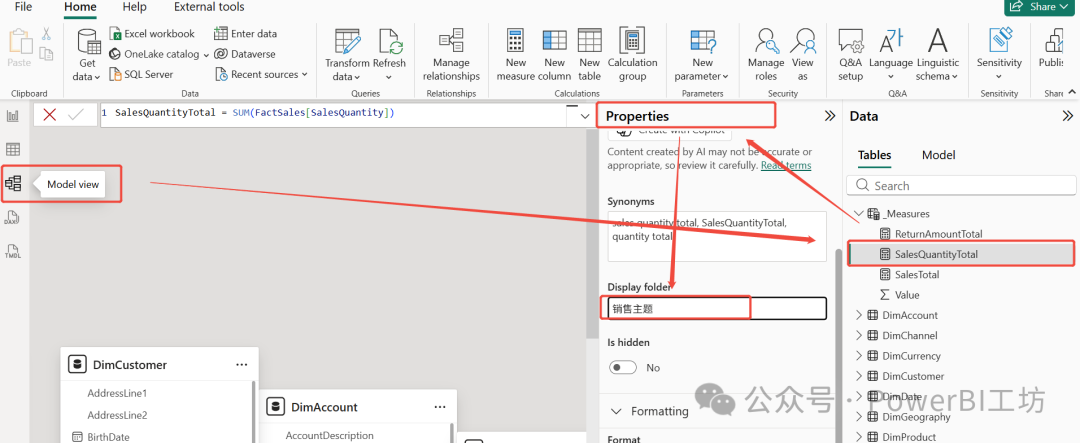Click Enter data
This screenshot has height=443, width=1080.
[x=245, y=33]
